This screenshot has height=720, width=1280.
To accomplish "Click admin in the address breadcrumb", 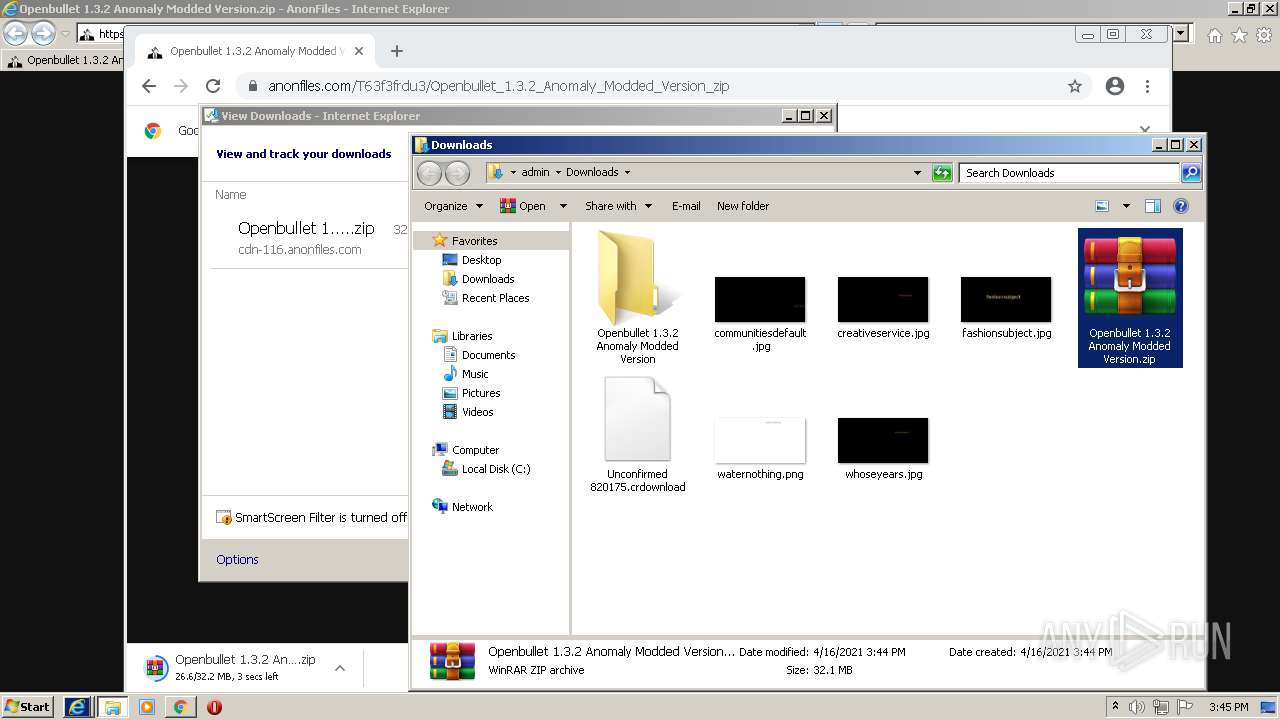I will (535, 172).
